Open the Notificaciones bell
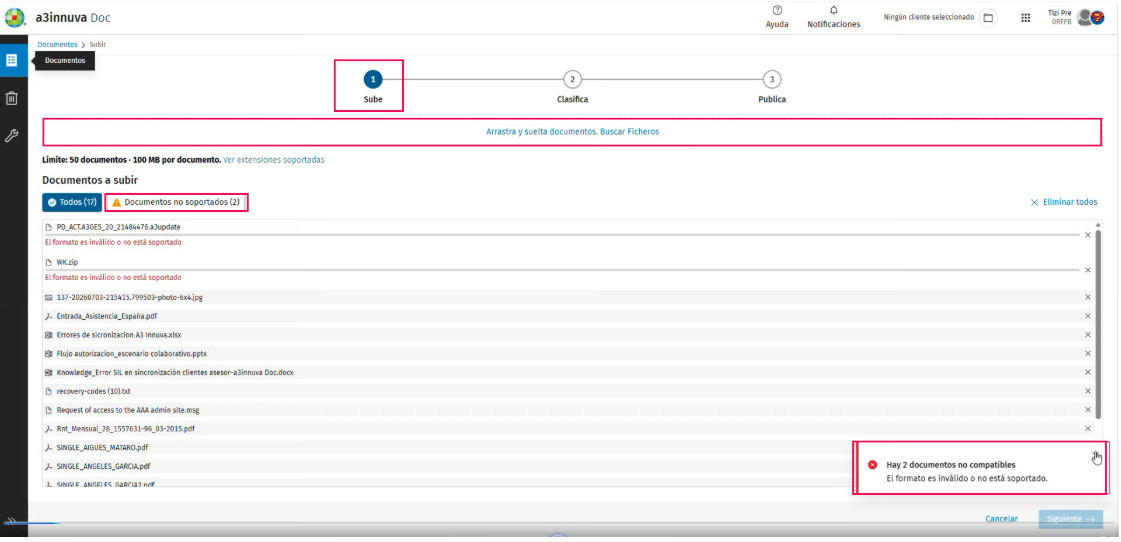Viewport: 1121px width, 542px height. tap(834, 17)
